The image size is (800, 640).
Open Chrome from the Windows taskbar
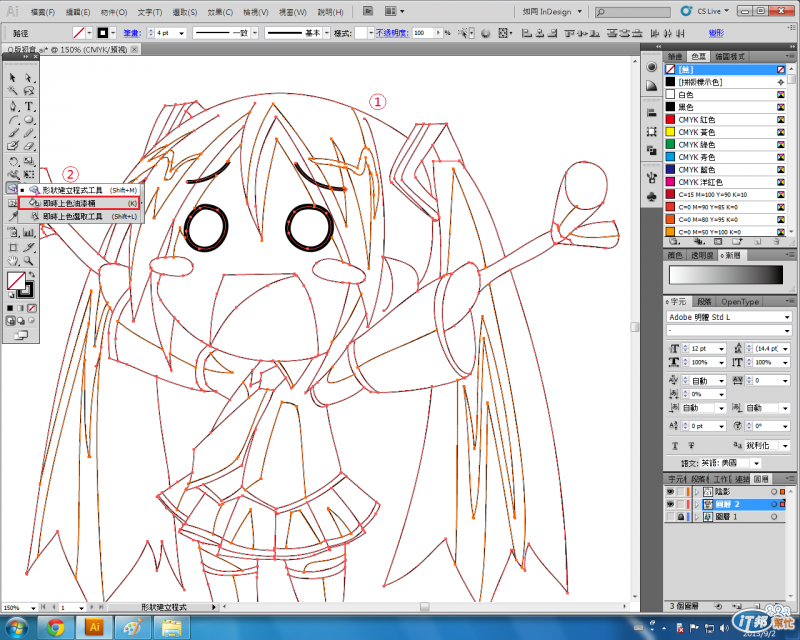(x=55, y=627)
